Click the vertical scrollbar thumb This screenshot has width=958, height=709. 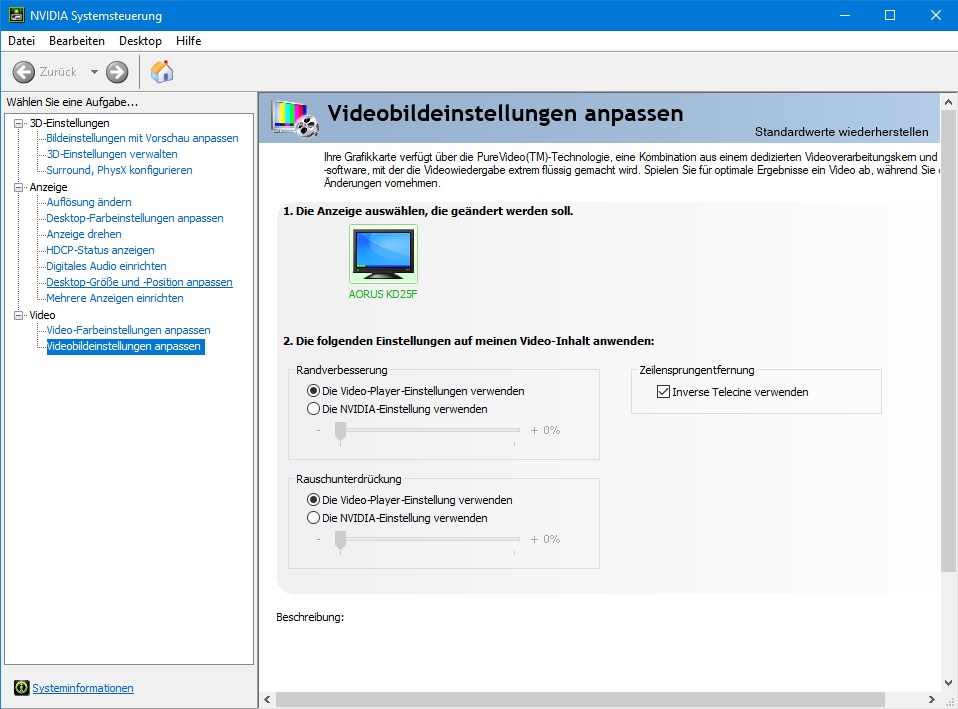[948, 341]
